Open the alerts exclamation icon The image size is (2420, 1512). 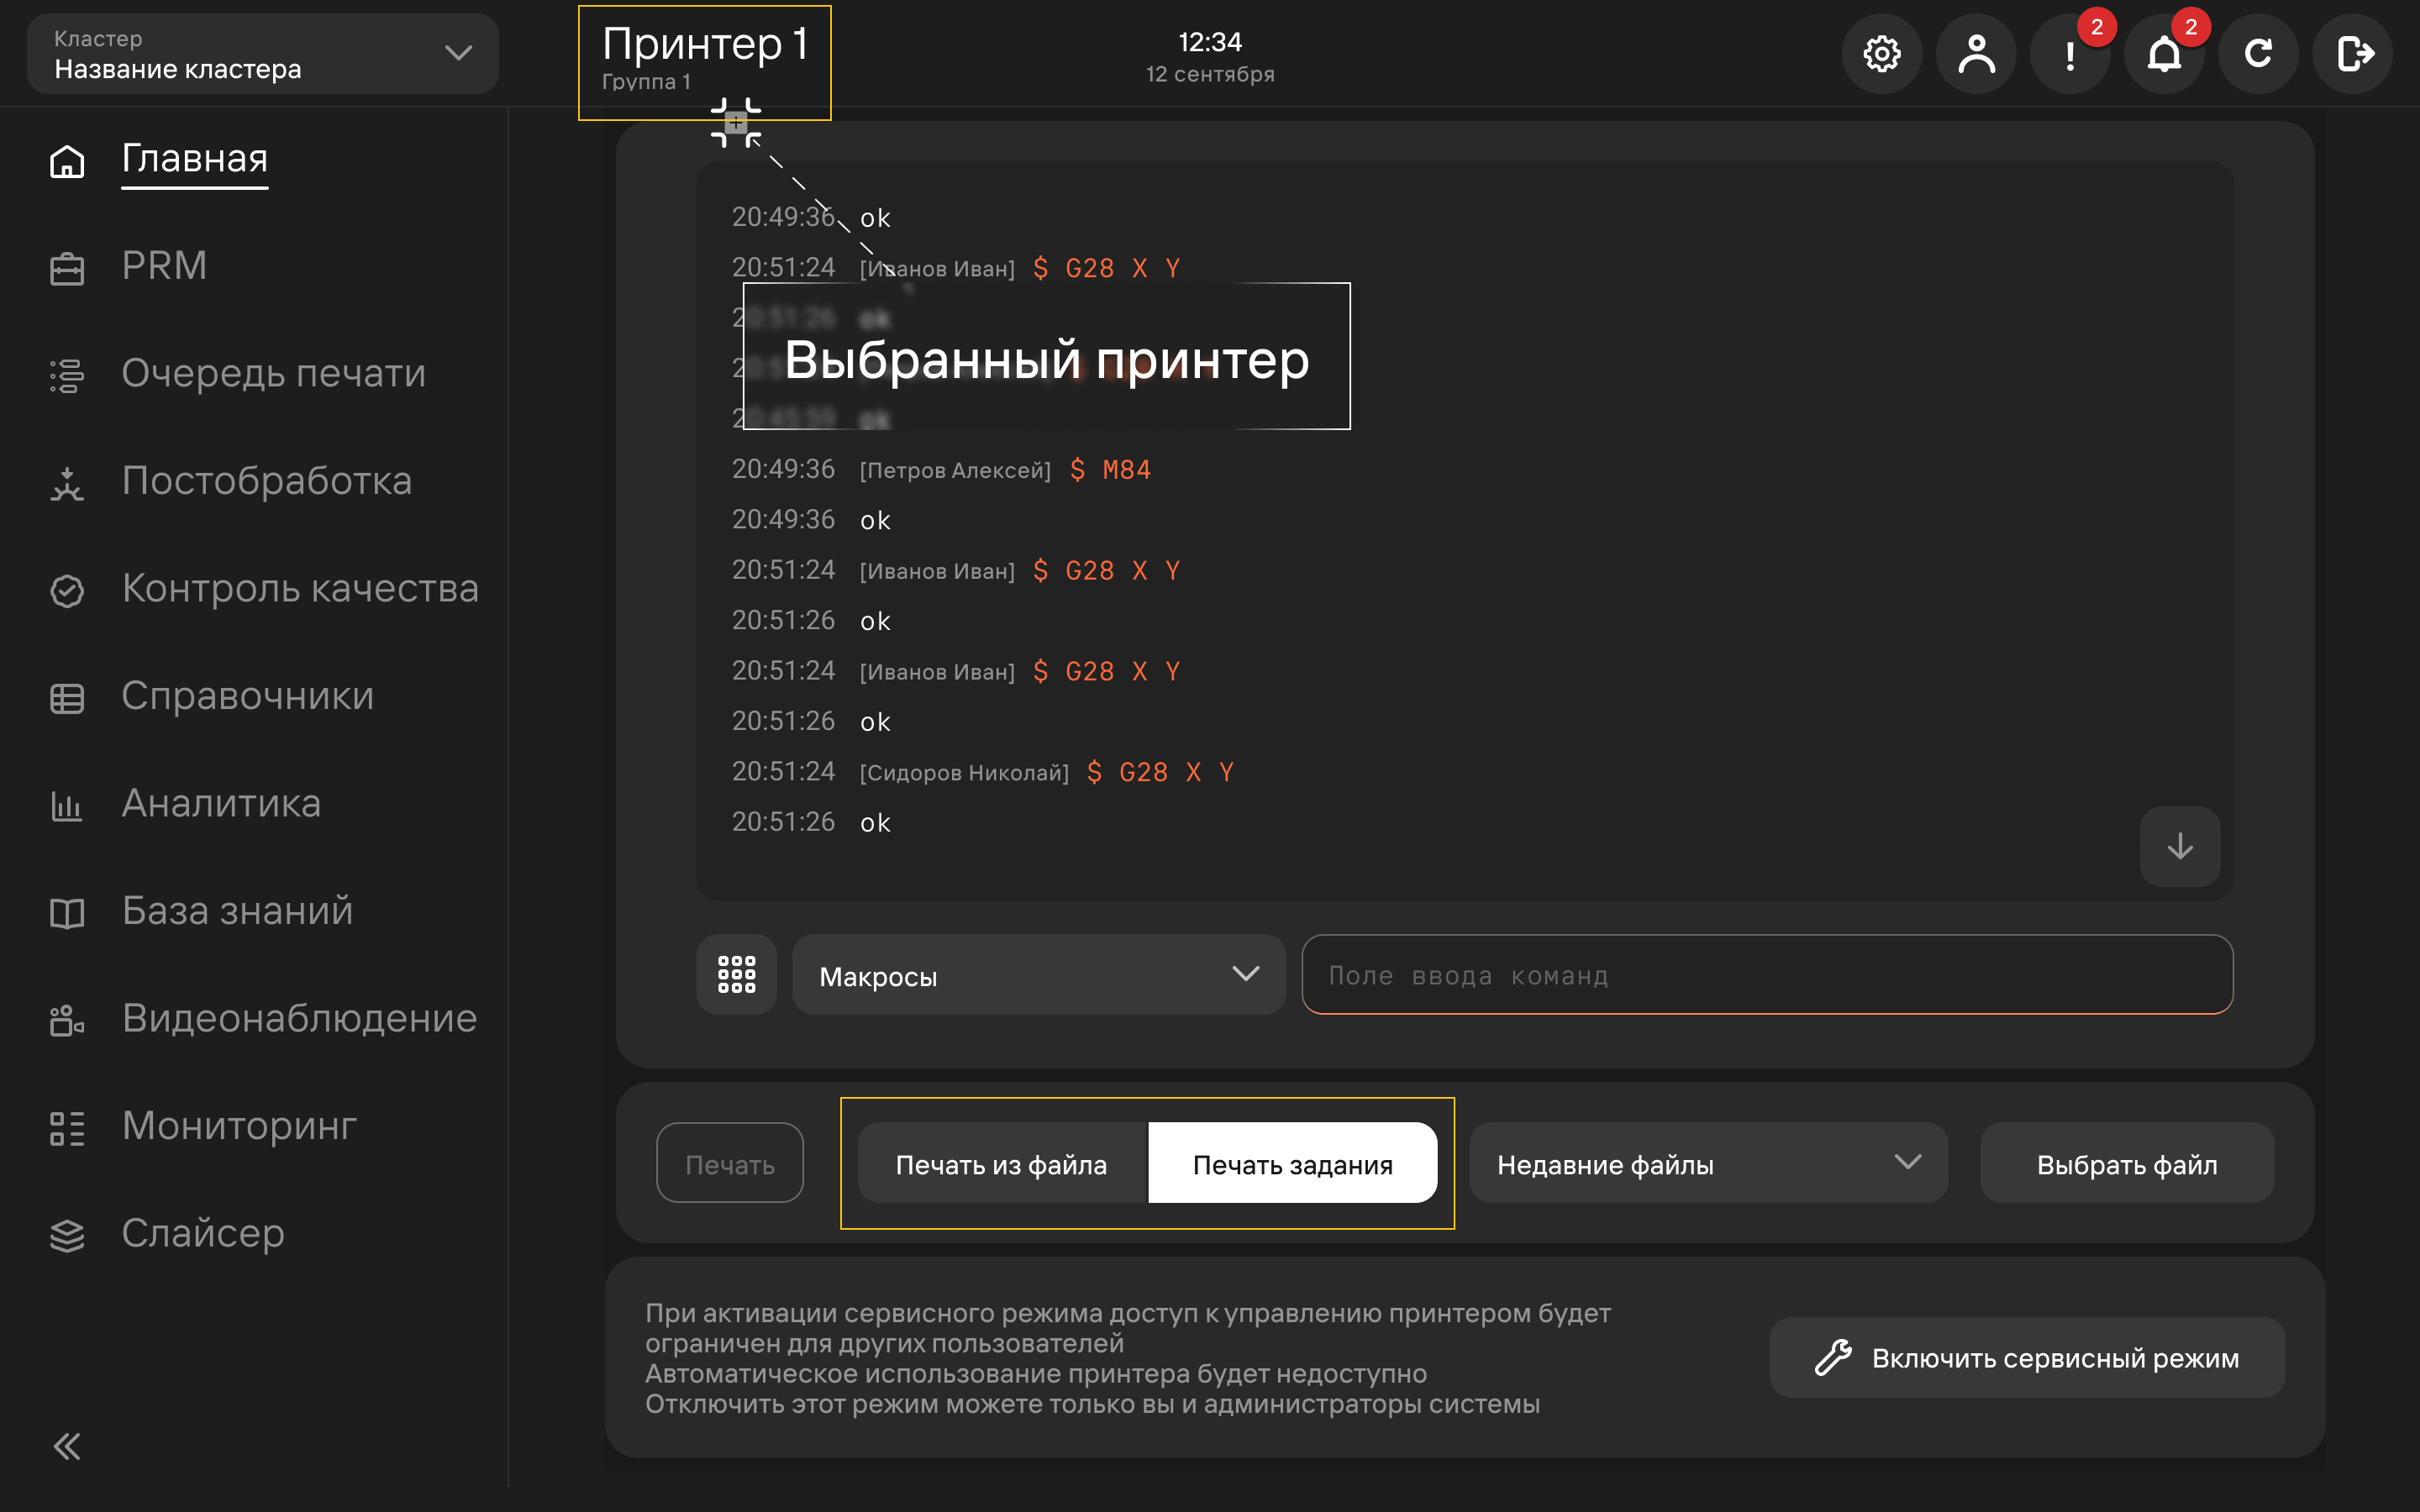coord(2069,54)
